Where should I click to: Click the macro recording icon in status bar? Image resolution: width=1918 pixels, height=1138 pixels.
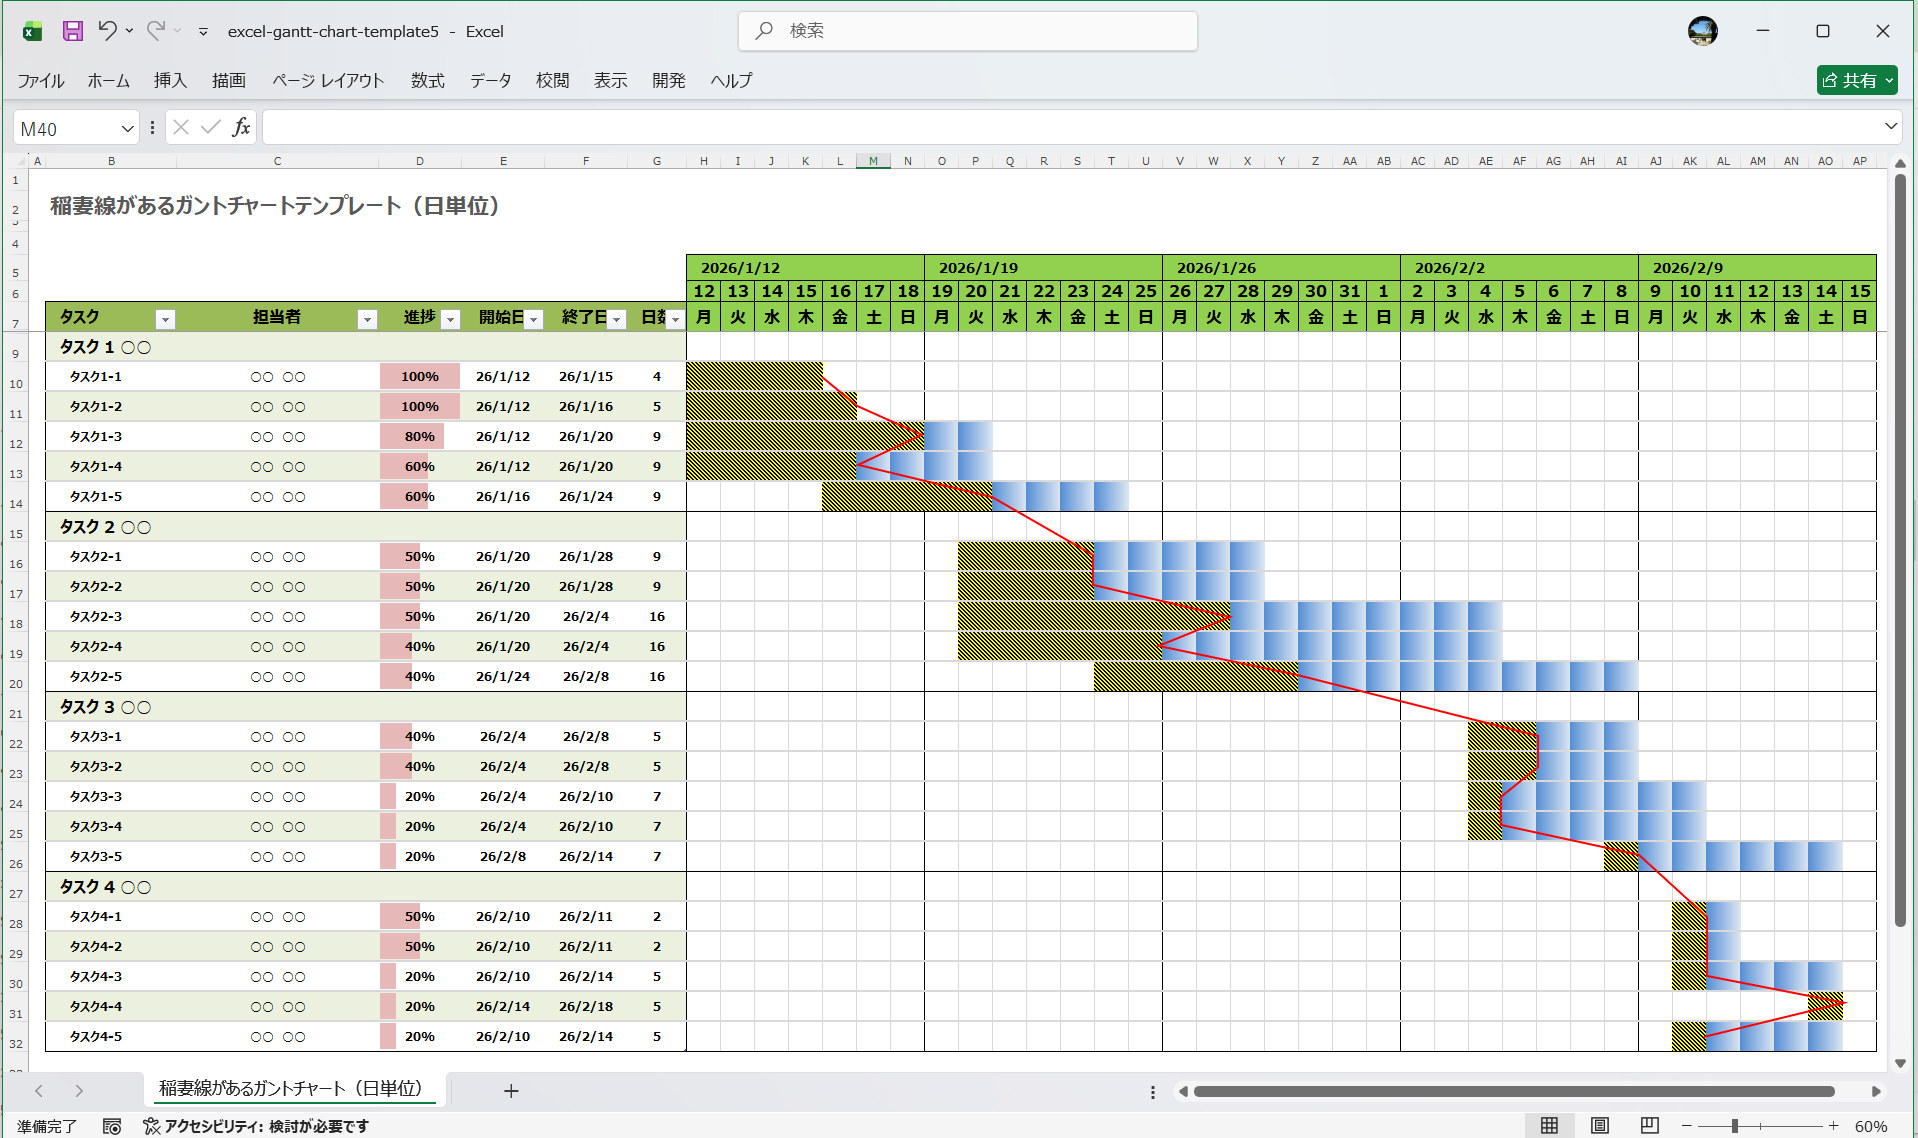(112, 1127)
